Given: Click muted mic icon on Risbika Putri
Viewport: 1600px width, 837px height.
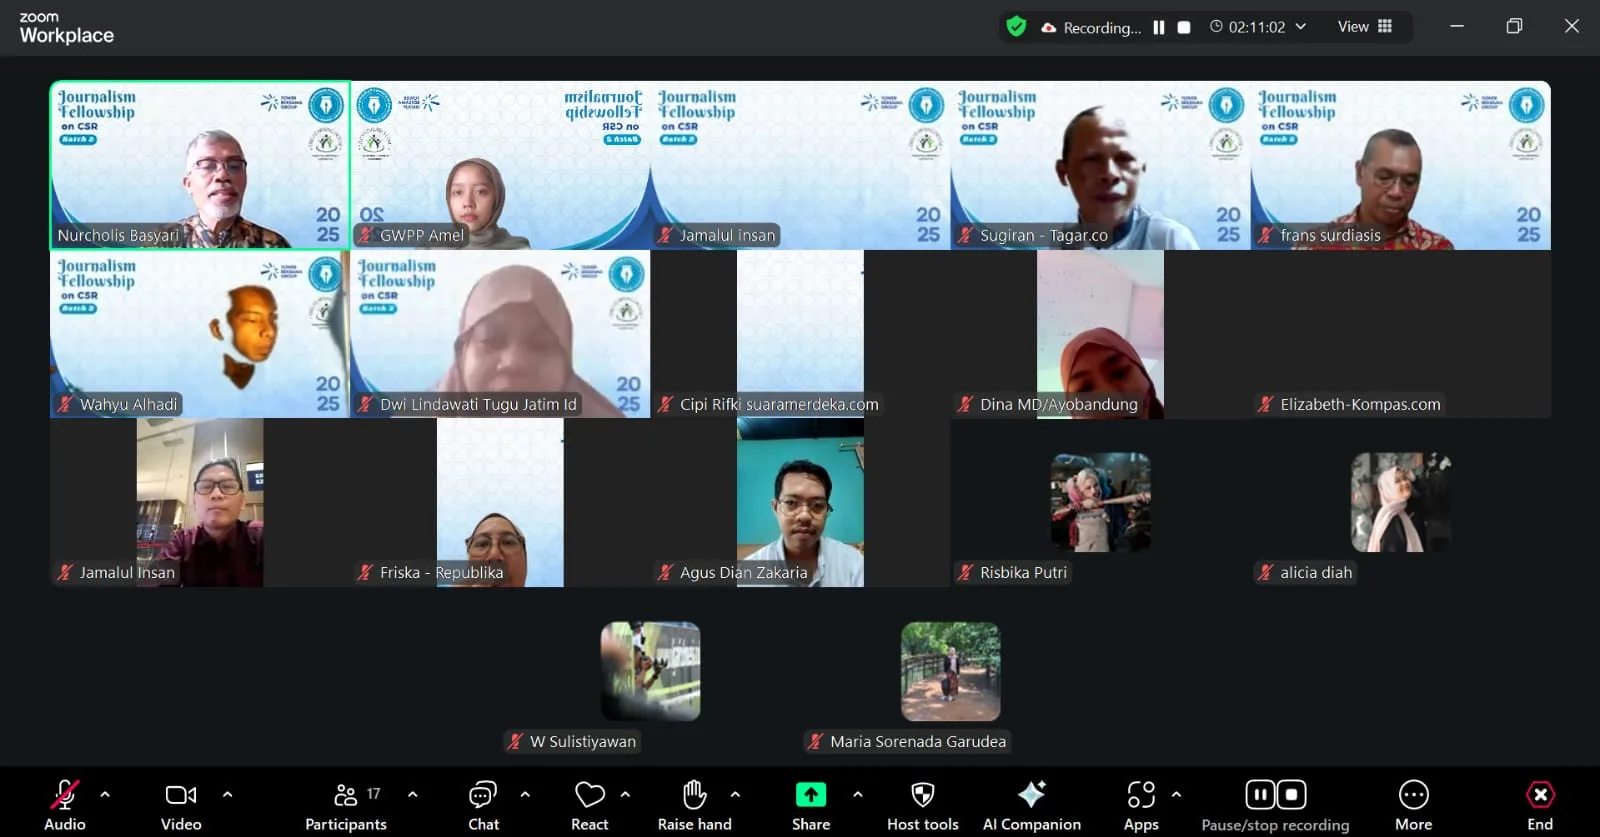Looking at the screenshot, I should pyautogui.click(x=966, y=572).
